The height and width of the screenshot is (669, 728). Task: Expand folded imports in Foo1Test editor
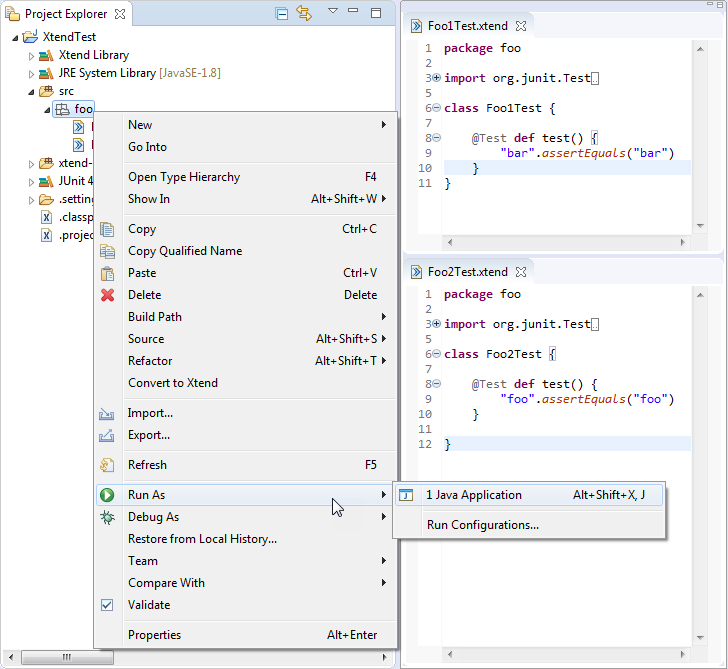pyautogui.click(x=436, y=78)
